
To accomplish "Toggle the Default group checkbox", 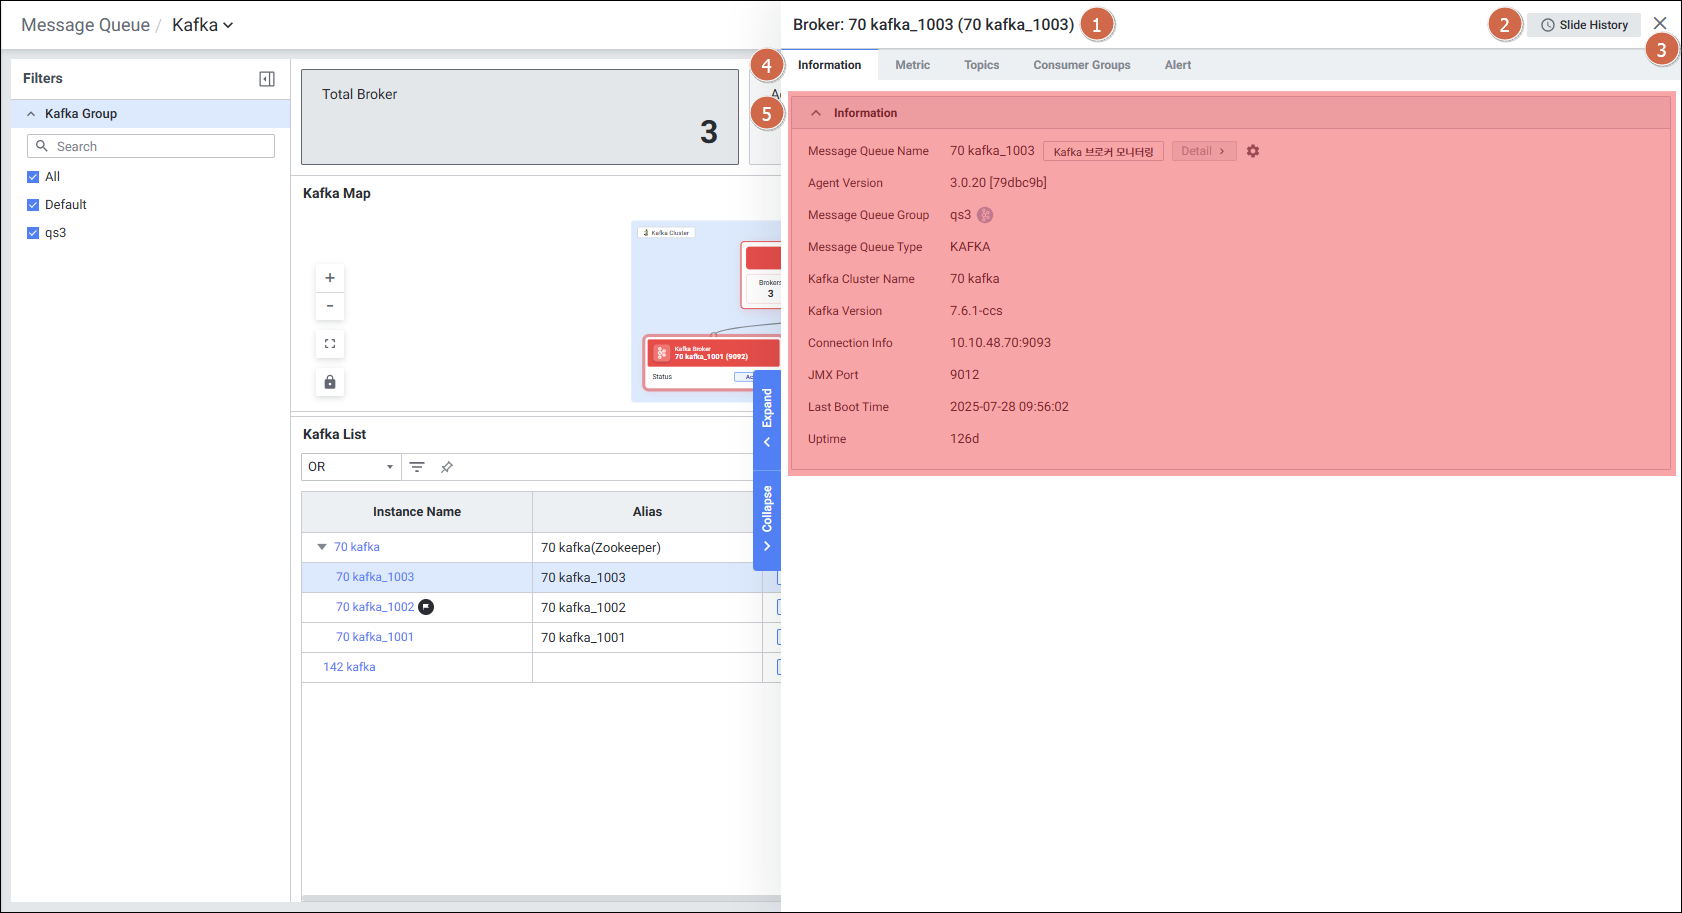I will (33, 205).
